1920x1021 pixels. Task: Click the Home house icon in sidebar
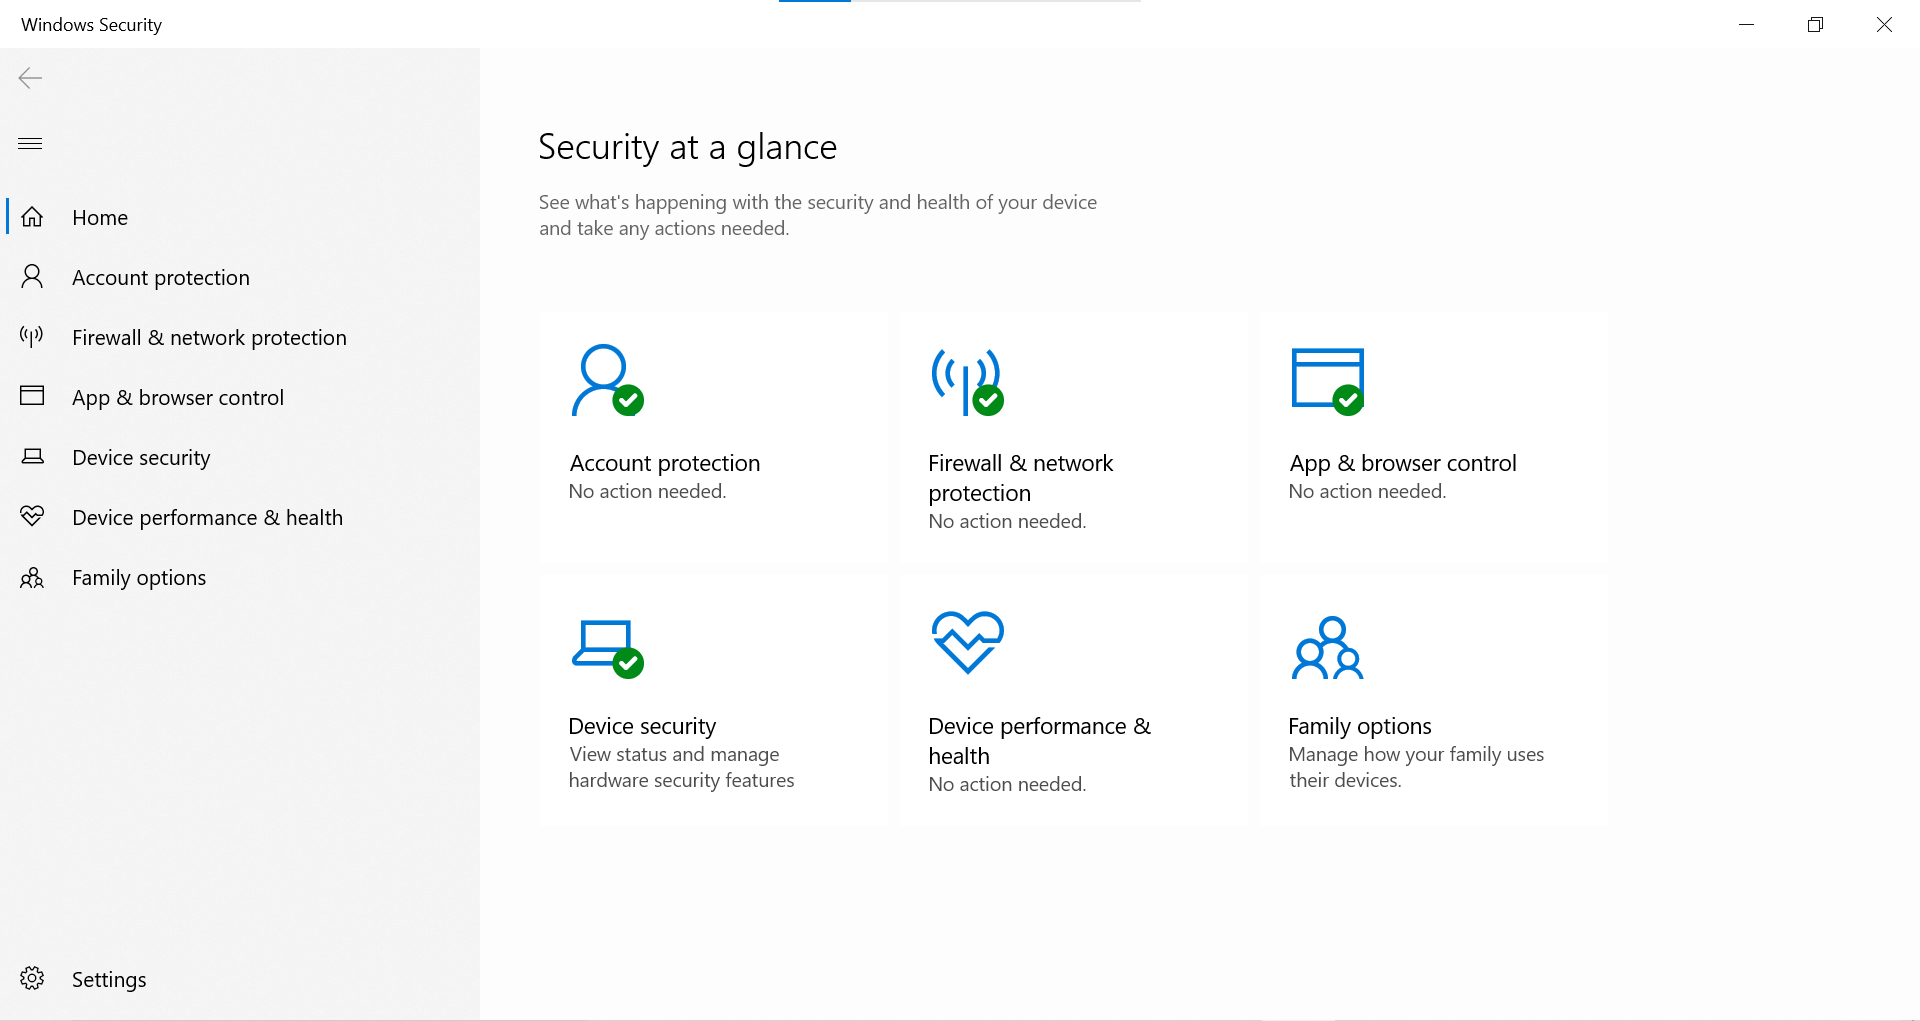point(32,217)
